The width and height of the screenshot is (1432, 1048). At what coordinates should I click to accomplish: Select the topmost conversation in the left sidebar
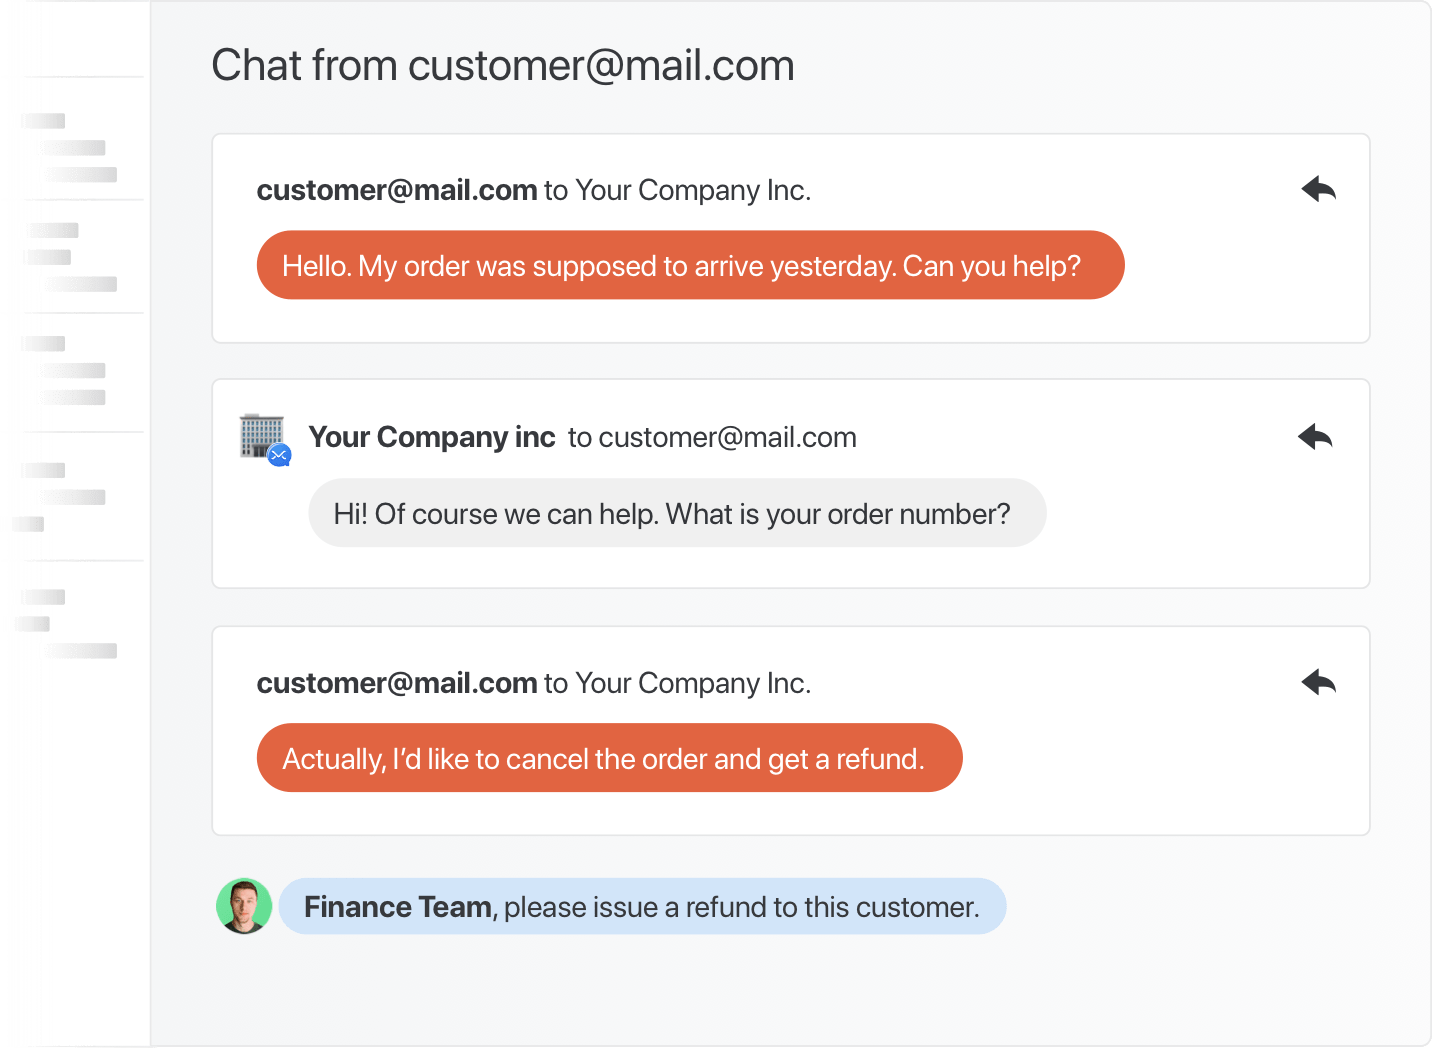pos(75,148)
